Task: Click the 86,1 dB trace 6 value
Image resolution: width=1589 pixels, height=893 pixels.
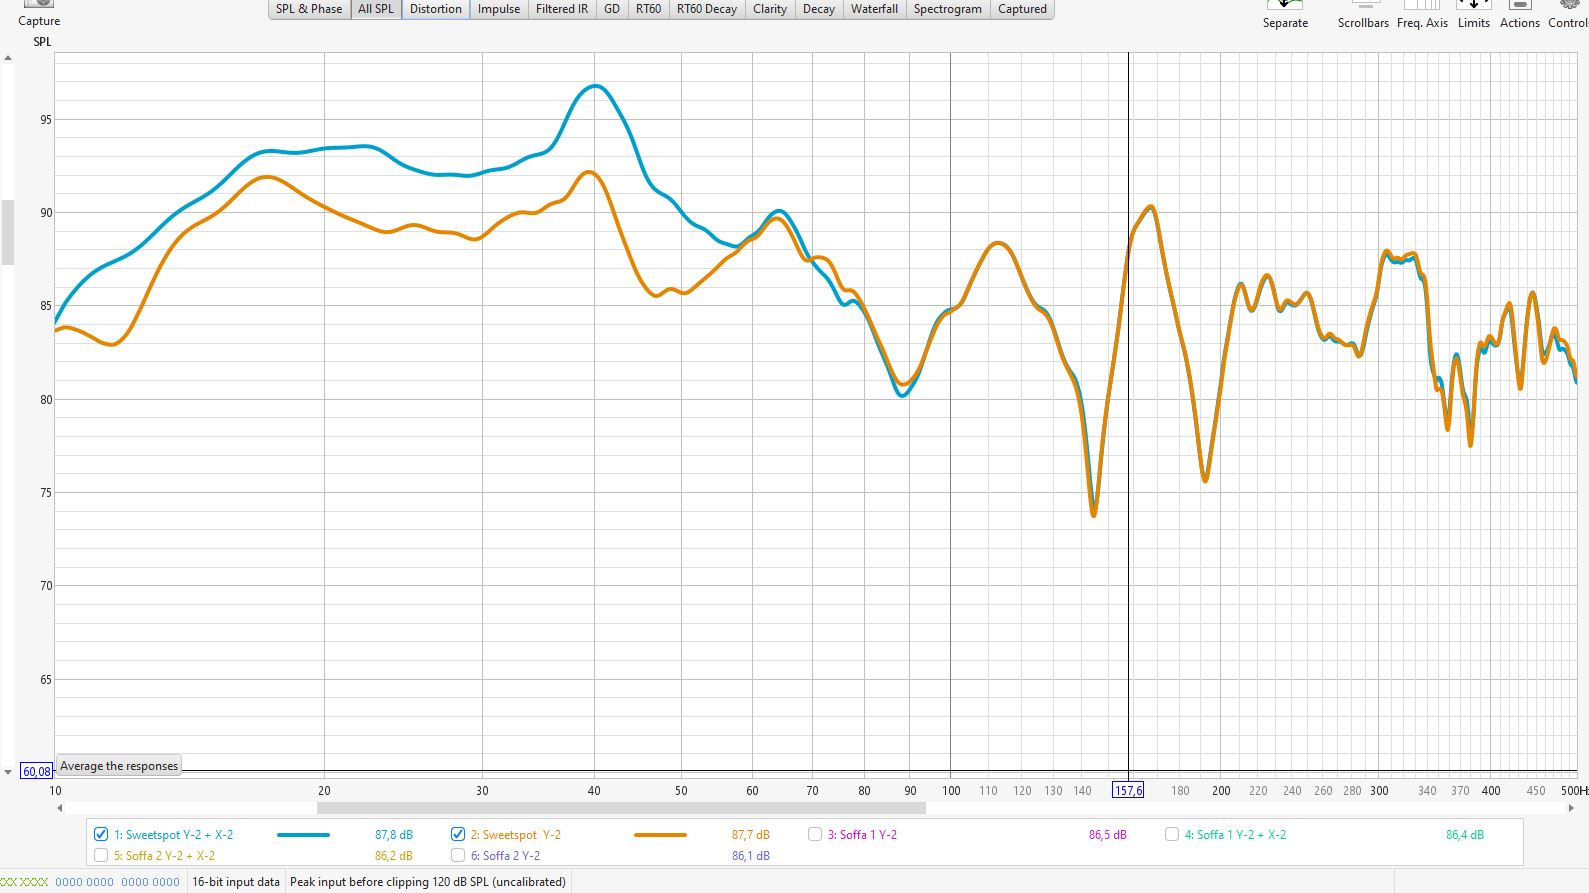Action: click(x=751, y=855)
